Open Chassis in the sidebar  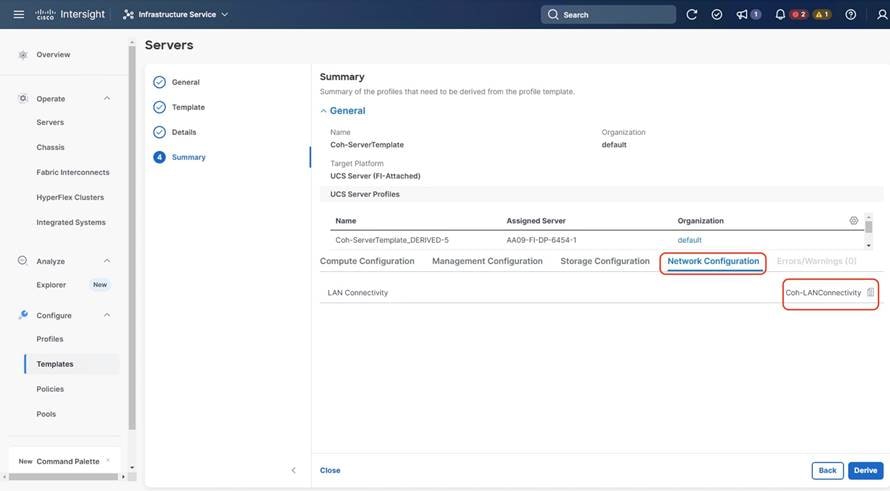pos(51,147)
